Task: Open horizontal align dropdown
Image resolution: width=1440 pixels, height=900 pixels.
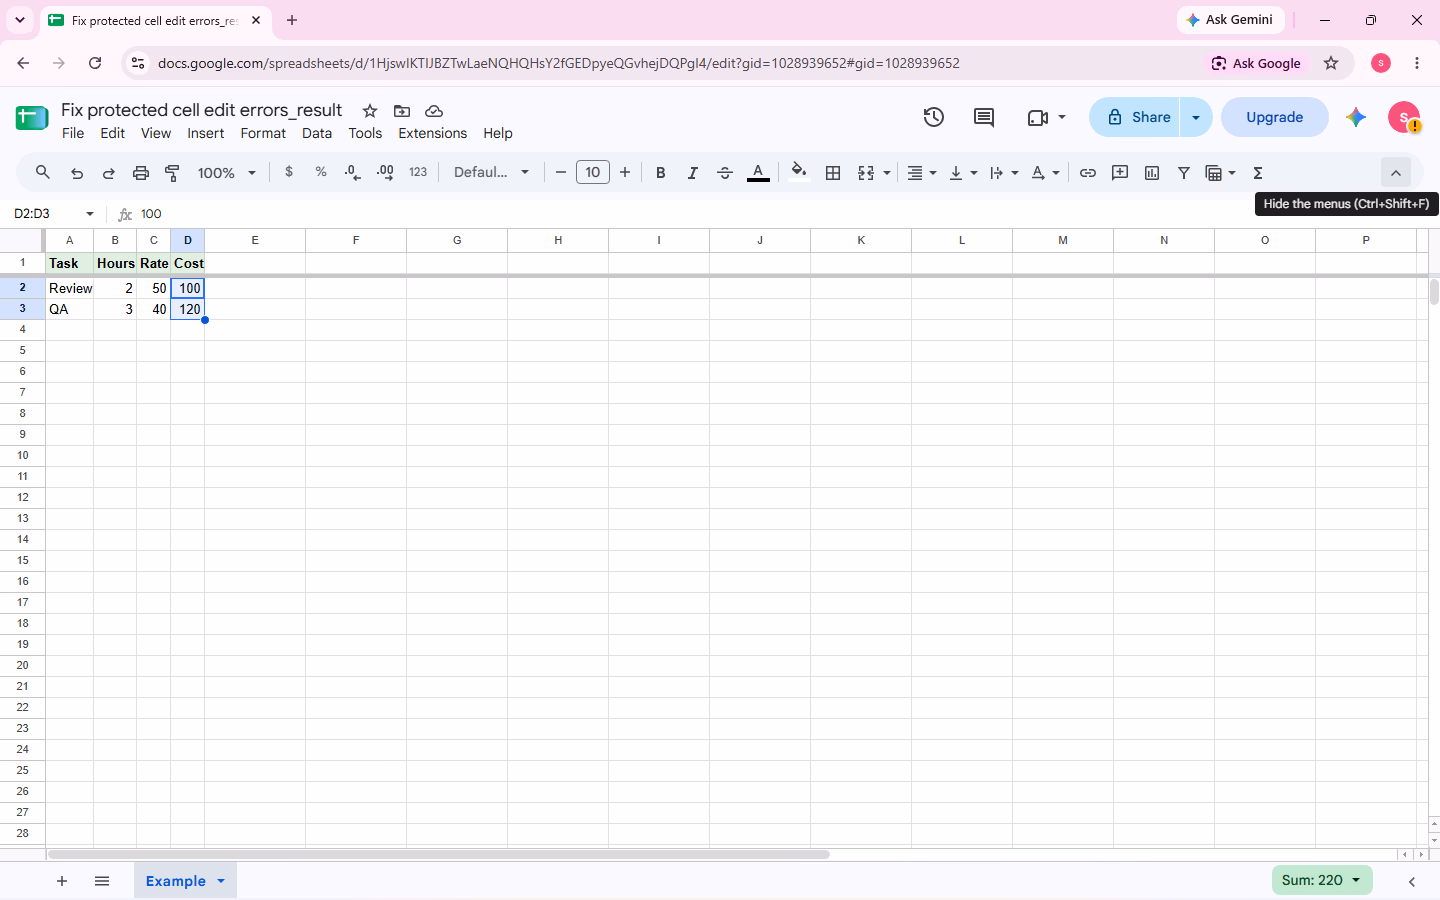Action: click(x=922, y=173)
